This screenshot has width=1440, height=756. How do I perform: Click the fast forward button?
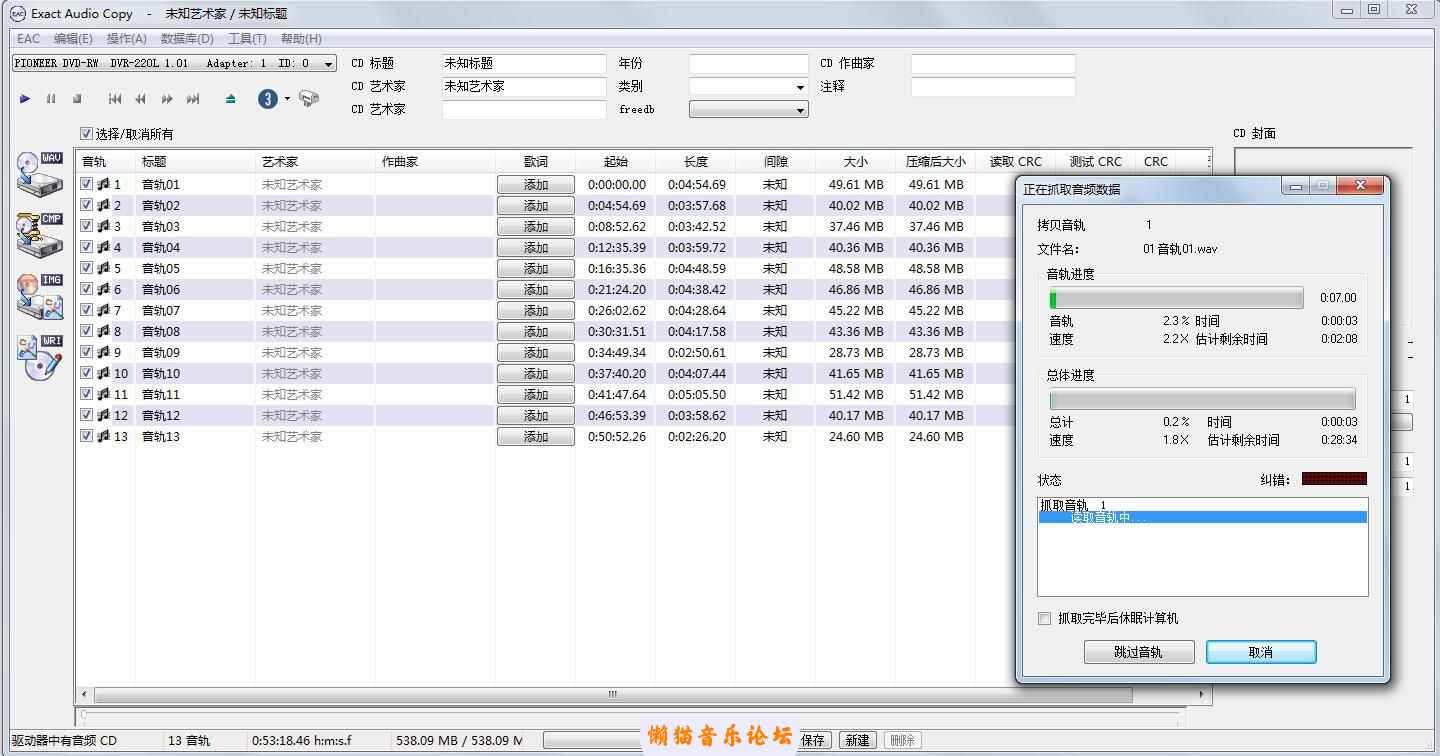tap(167, 99)
